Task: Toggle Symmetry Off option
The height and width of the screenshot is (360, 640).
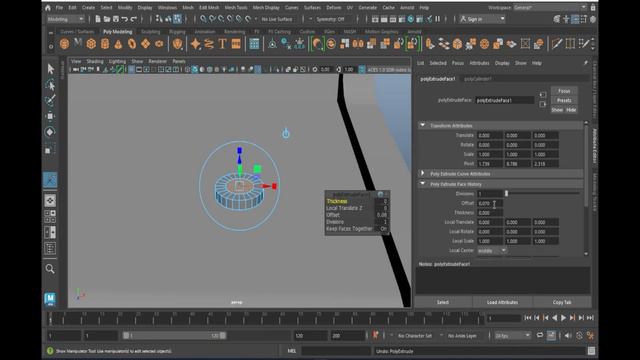Action: [331, 19]
